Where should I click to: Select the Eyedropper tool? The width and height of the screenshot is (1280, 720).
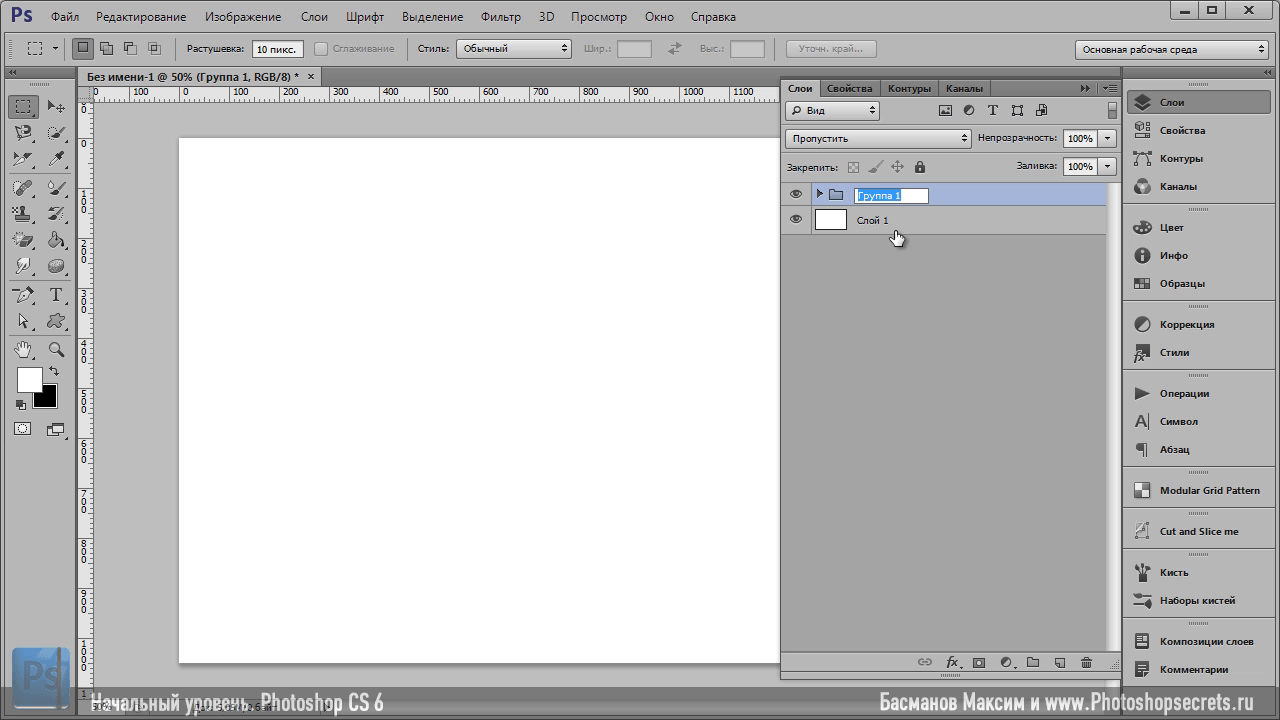56,159
